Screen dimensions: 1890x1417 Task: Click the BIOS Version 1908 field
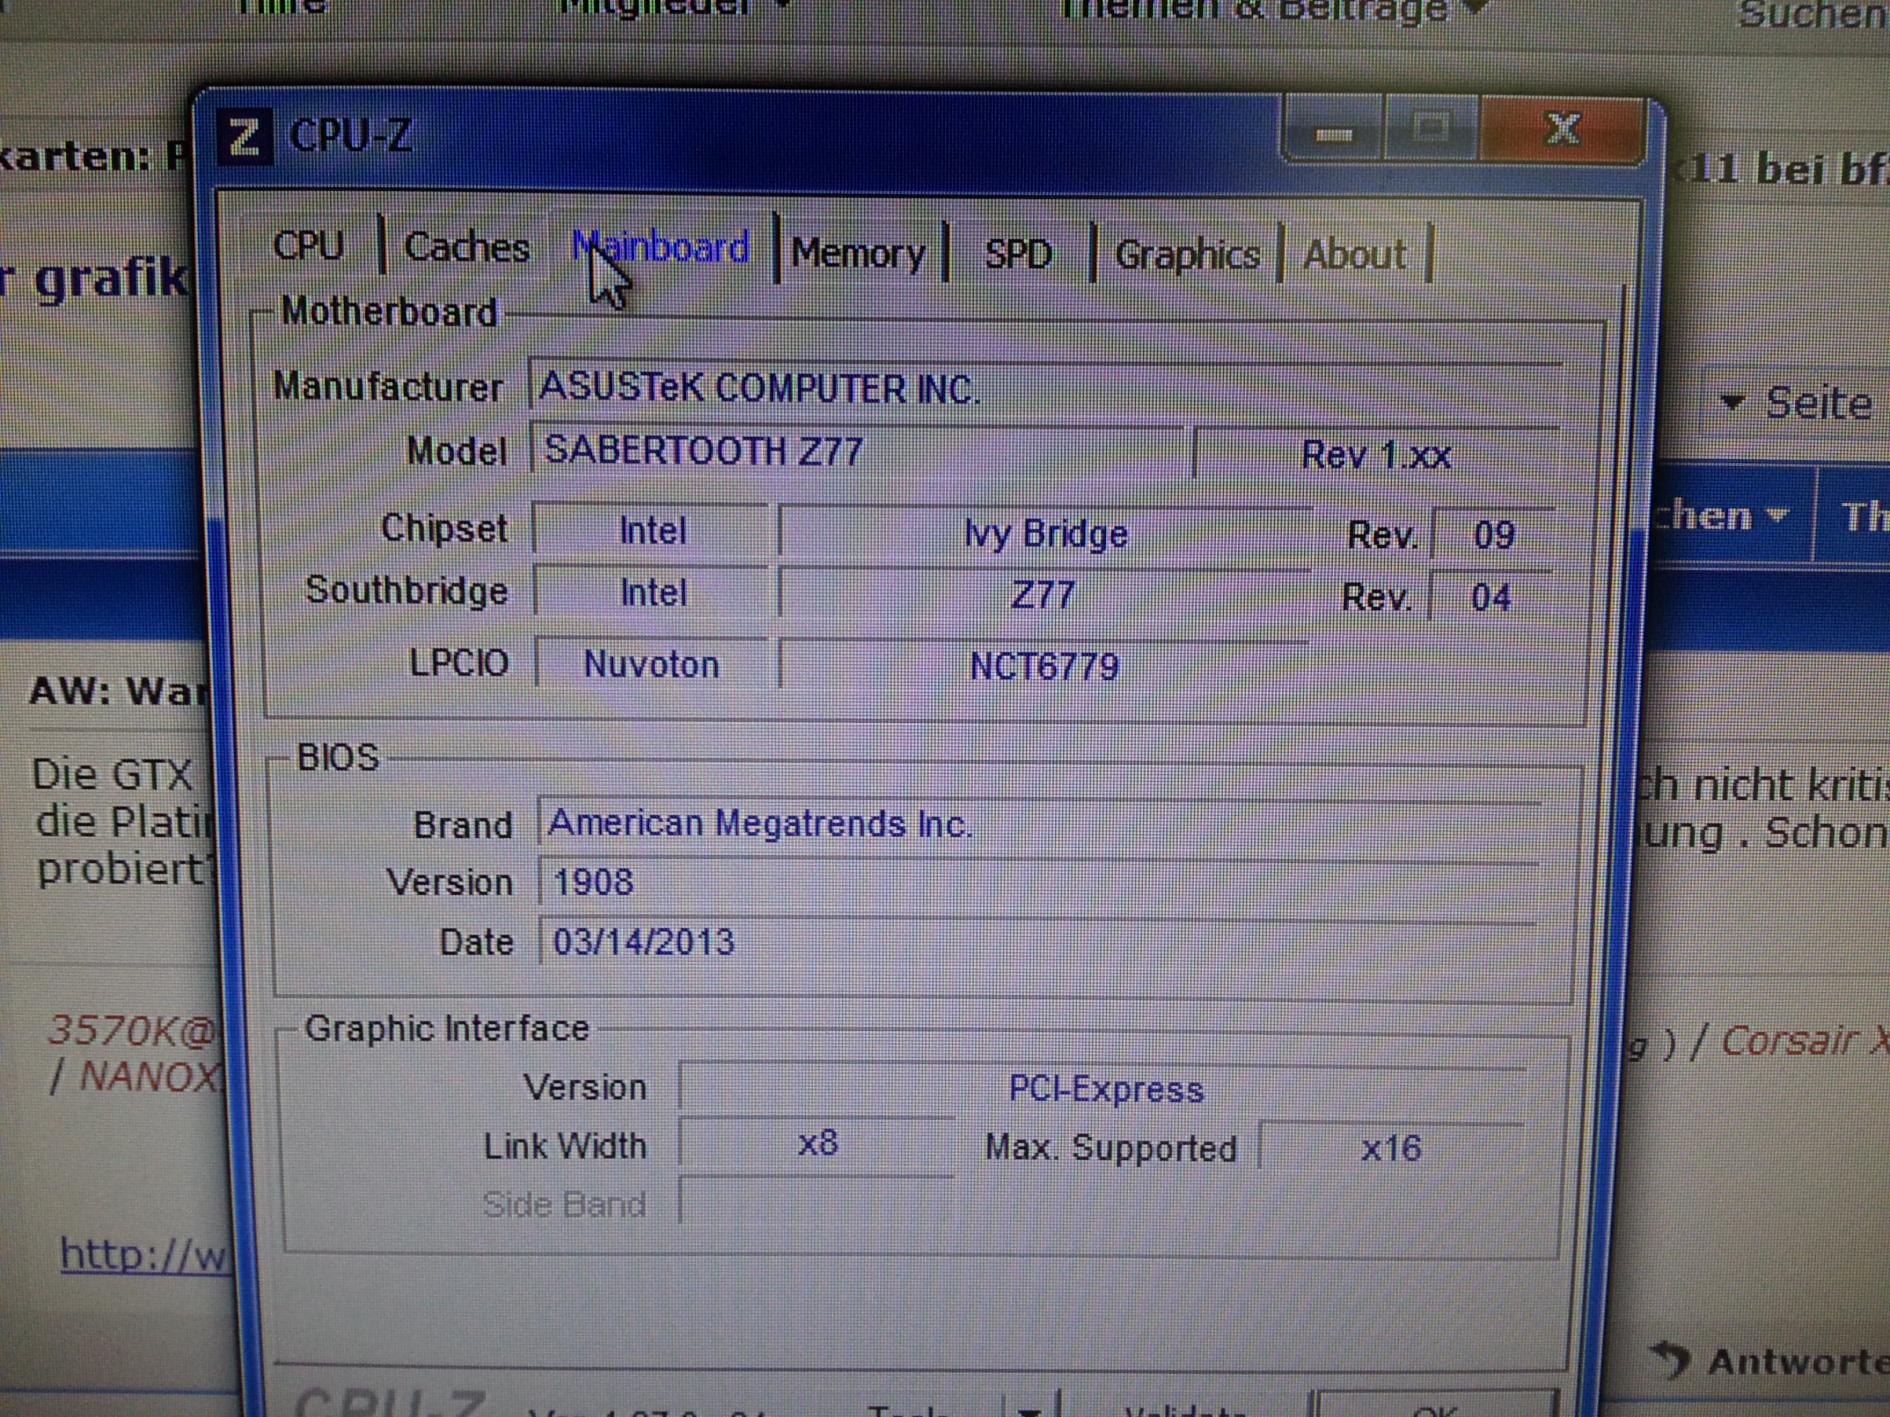(1039, 883)
